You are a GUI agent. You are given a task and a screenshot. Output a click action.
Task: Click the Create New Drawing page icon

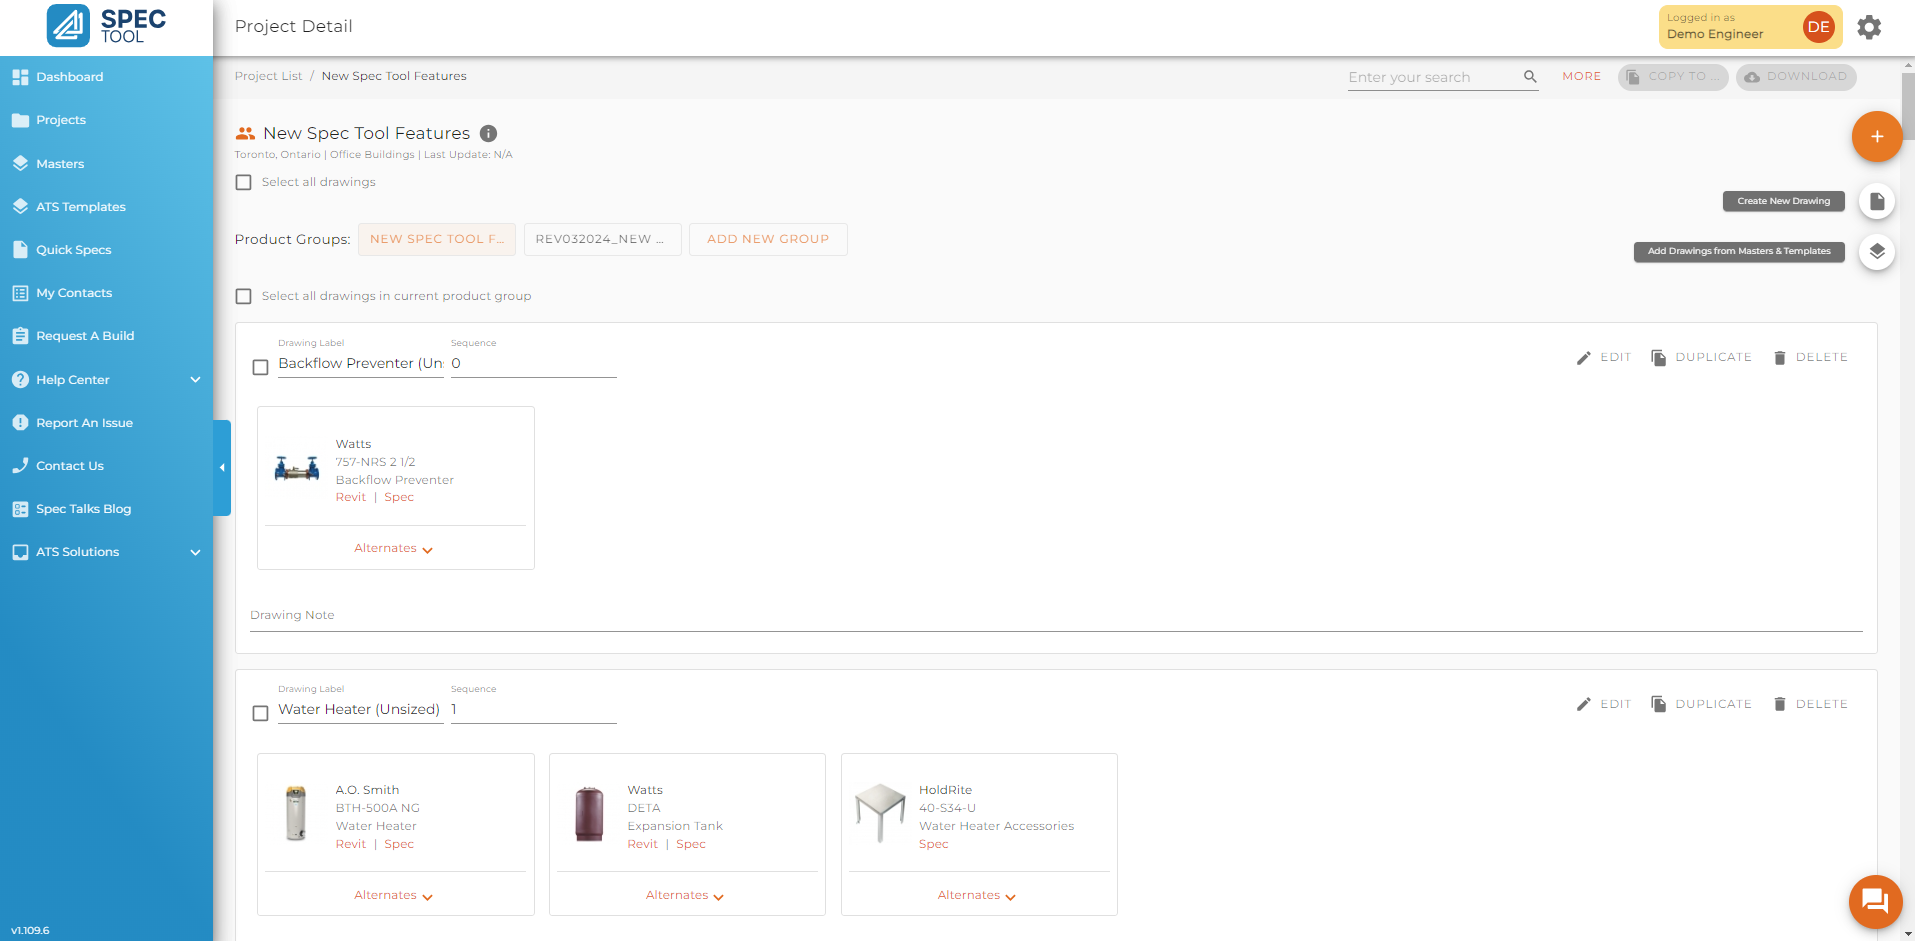1877,201
